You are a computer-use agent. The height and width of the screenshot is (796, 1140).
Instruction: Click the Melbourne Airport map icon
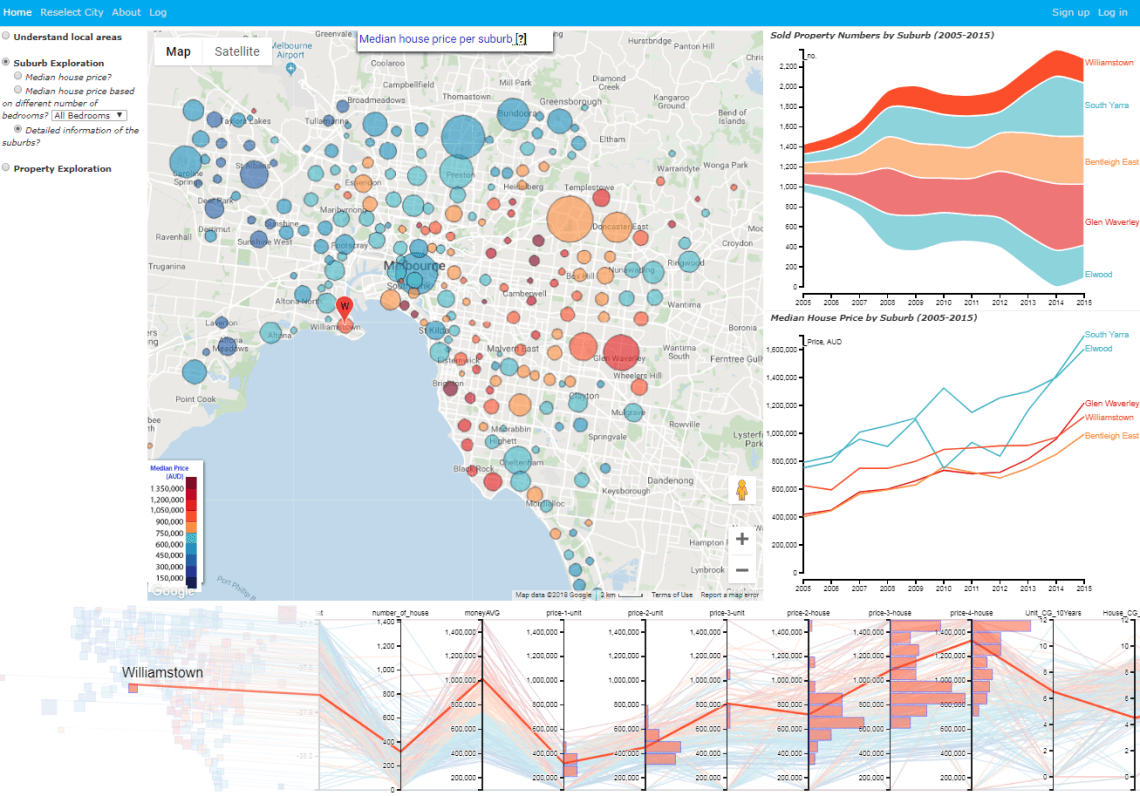[x=291, y=68]
